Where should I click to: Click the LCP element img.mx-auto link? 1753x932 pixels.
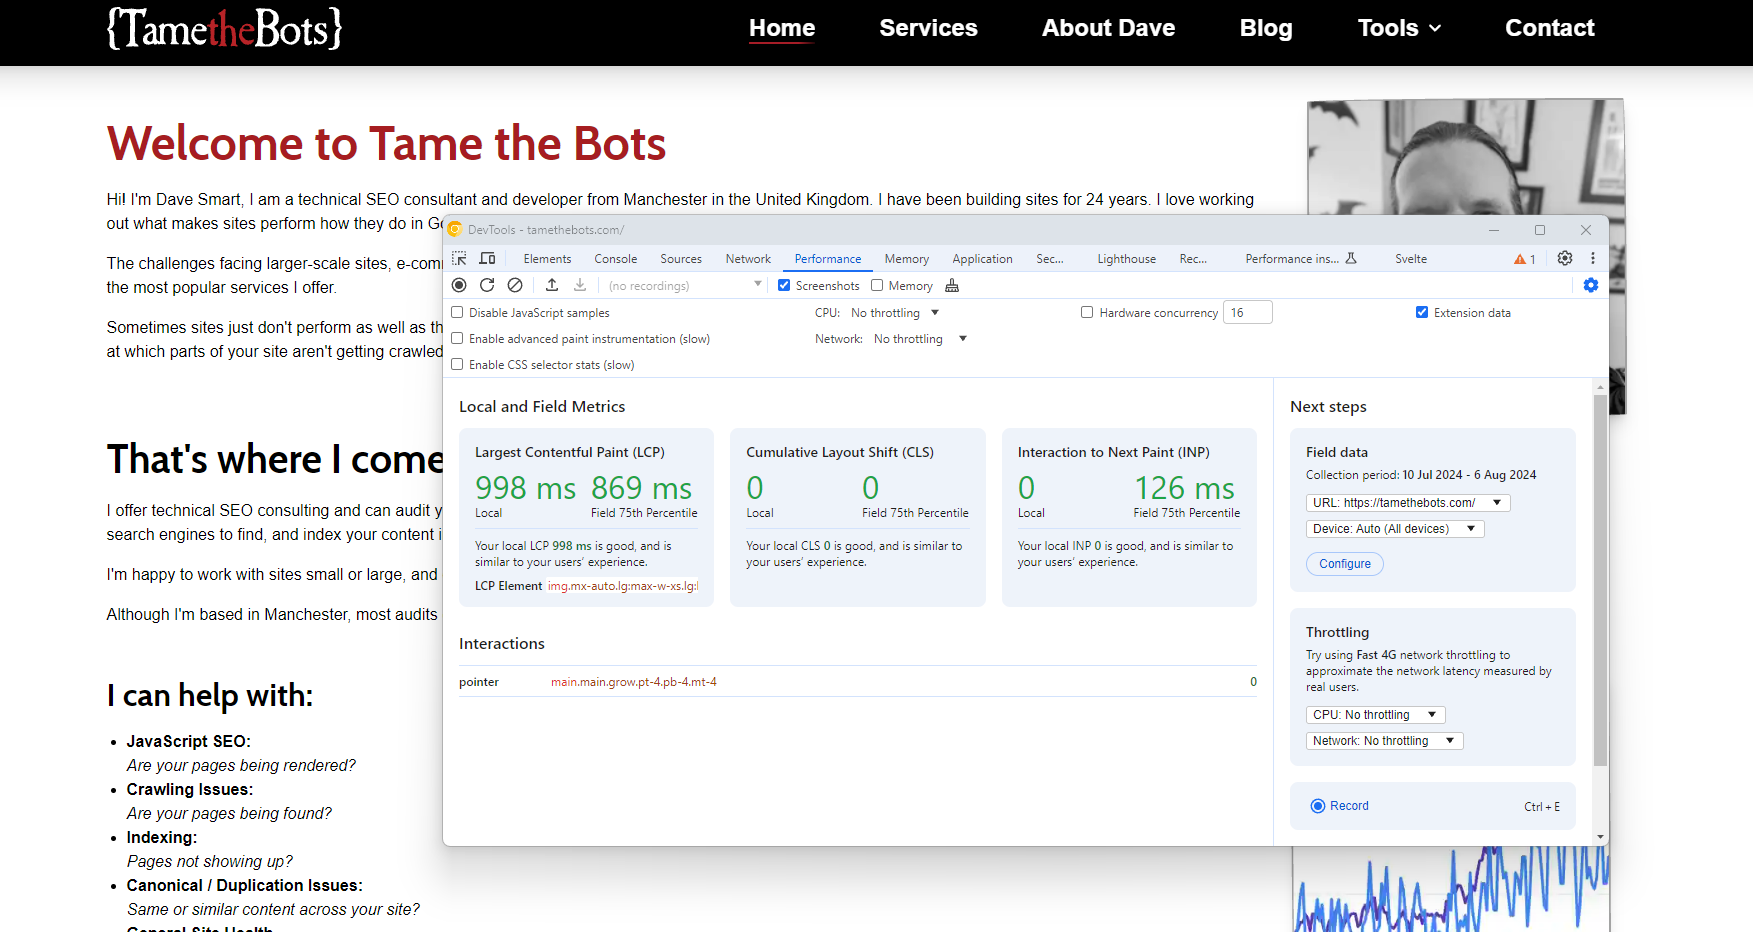coord(623,586)
